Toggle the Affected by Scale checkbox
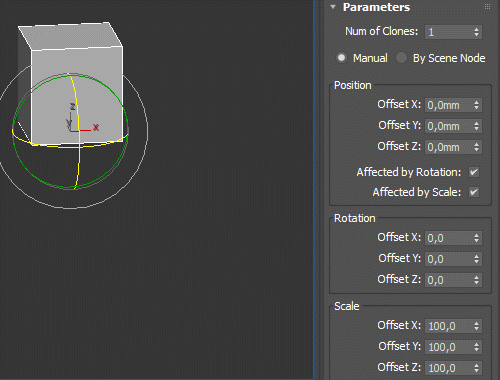 point(474,192)
